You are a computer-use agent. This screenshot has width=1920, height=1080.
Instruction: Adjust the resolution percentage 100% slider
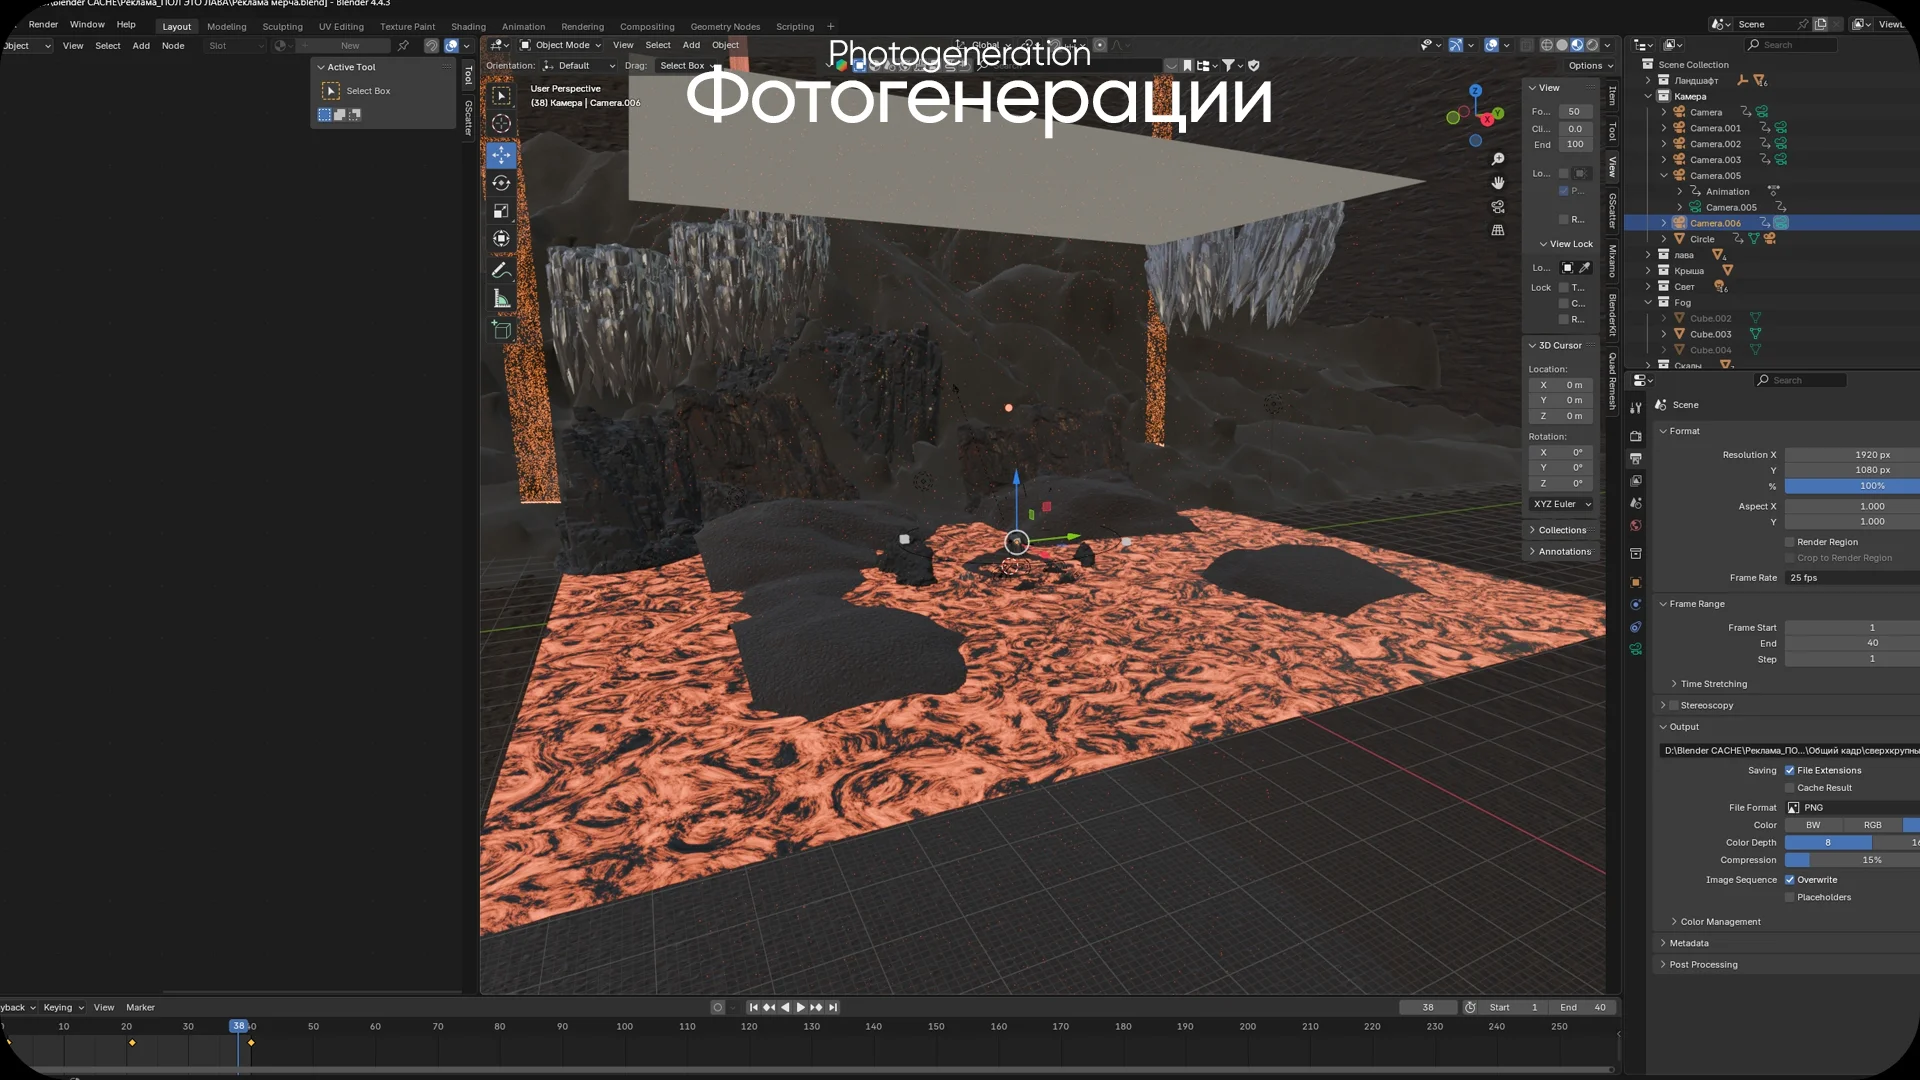pos(1852,487)
